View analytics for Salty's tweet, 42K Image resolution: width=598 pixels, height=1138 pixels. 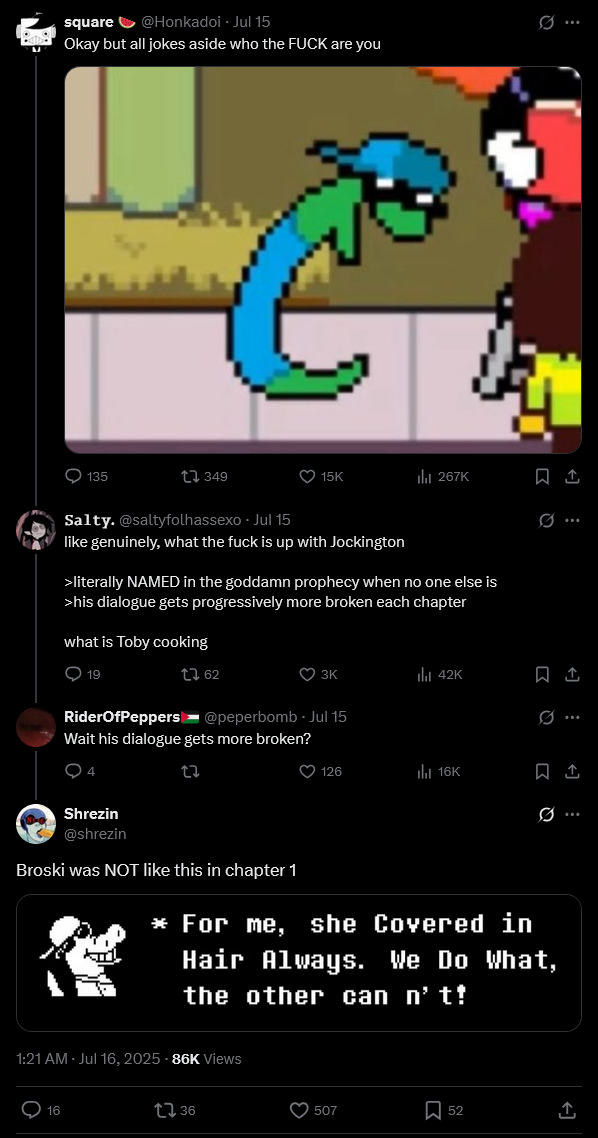tap(440, 674)
